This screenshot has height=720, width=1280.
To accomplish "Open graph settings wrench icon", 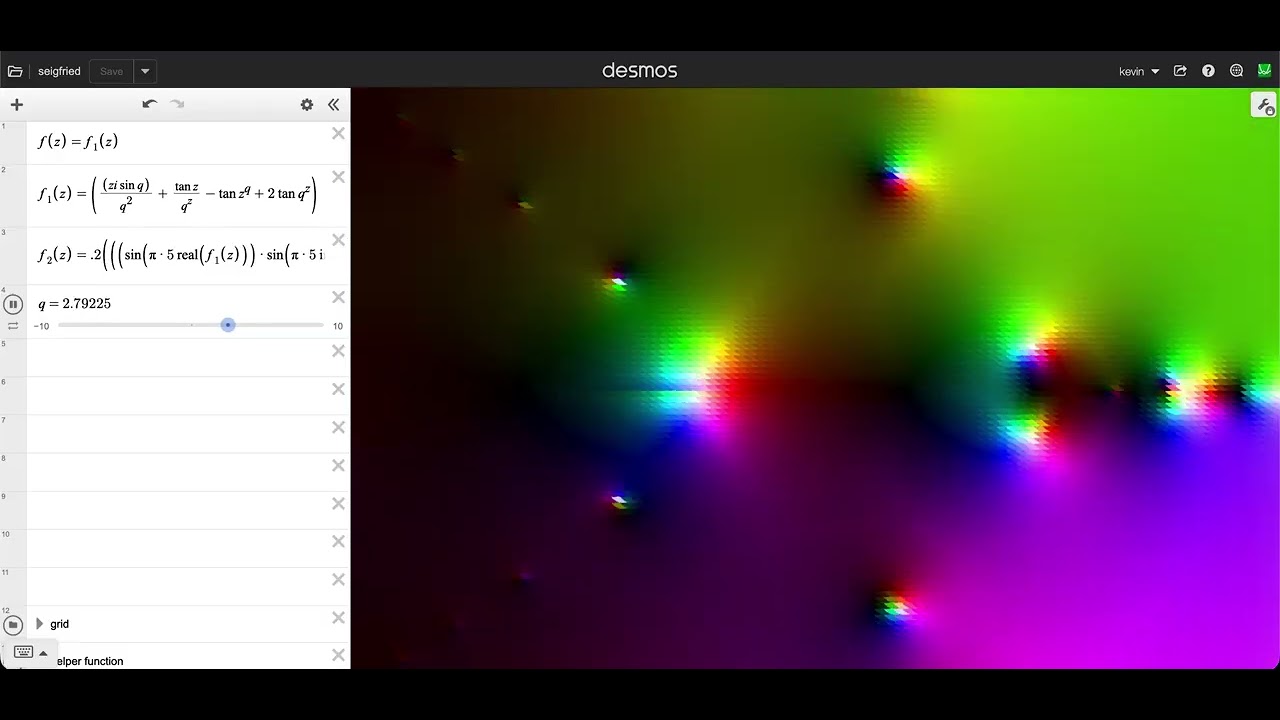I will click(x=1264, y=105).
